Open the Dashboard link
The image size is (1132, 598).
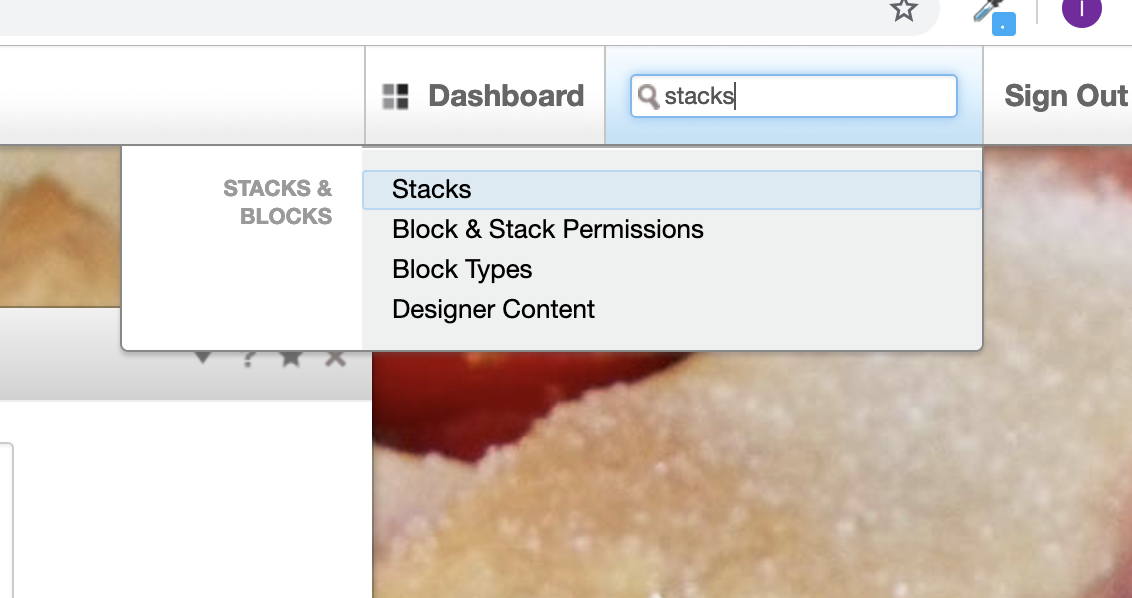(505, 96)
